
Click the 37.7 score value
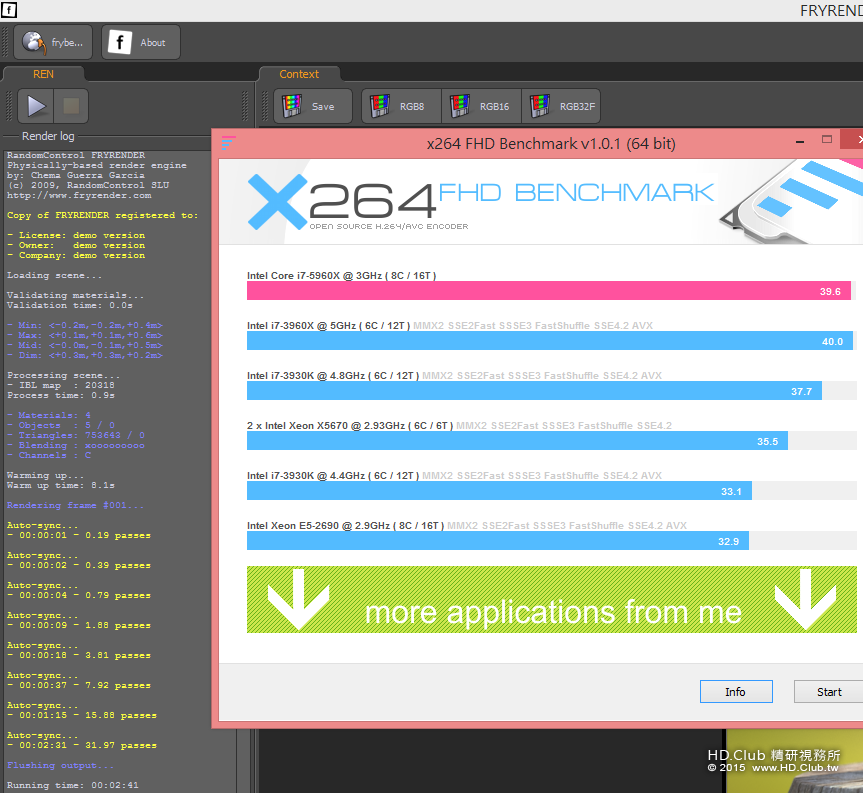click(801, 392)
